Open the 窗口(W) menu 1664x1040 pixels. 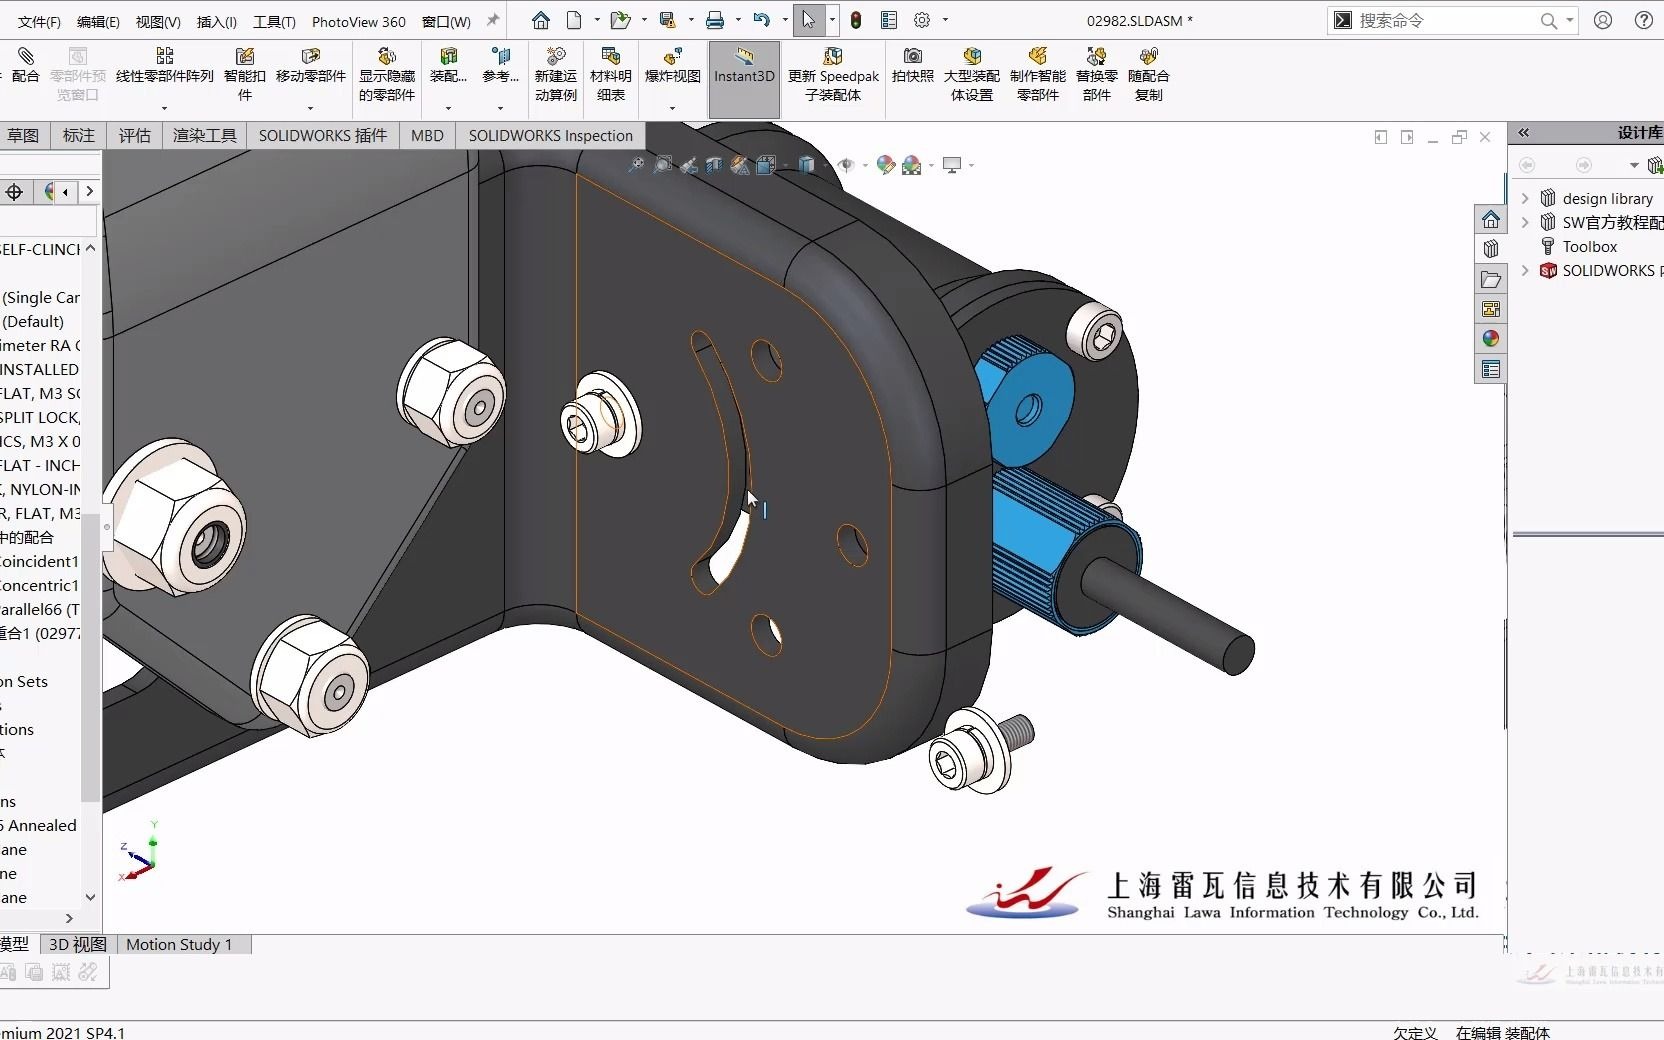coord(446,21)
